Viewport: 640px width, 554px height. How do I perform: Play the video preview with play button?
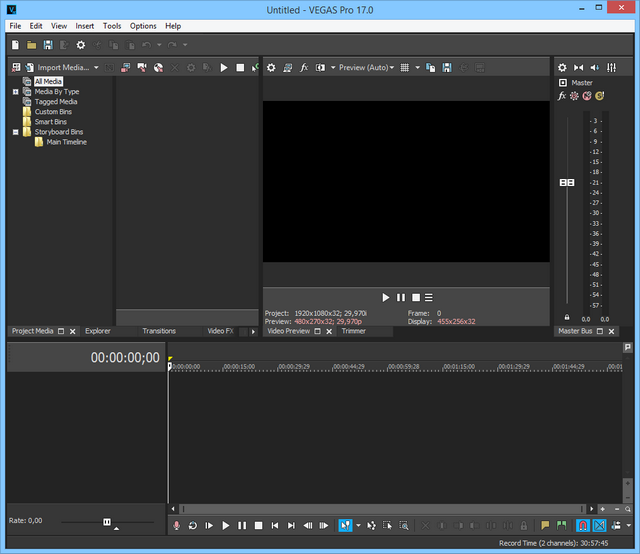coord(386,297)
